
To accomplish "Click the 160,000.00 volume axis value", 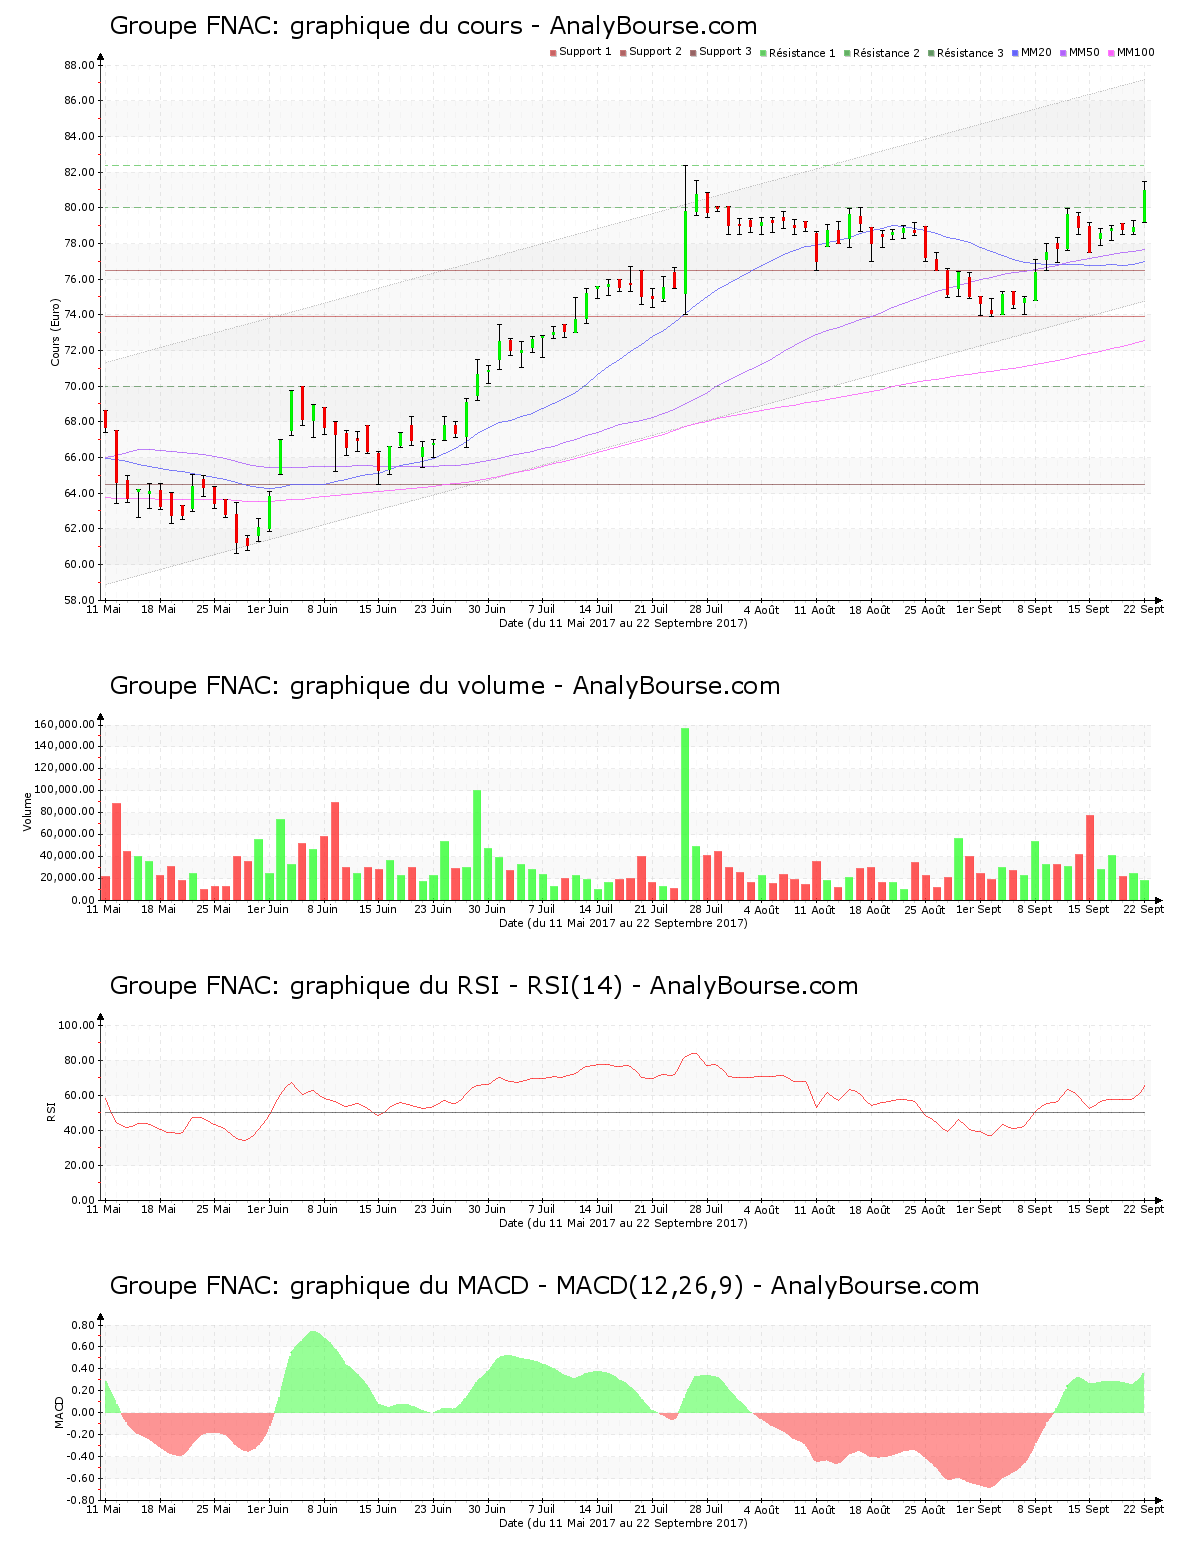I will (x=64, y=724).
